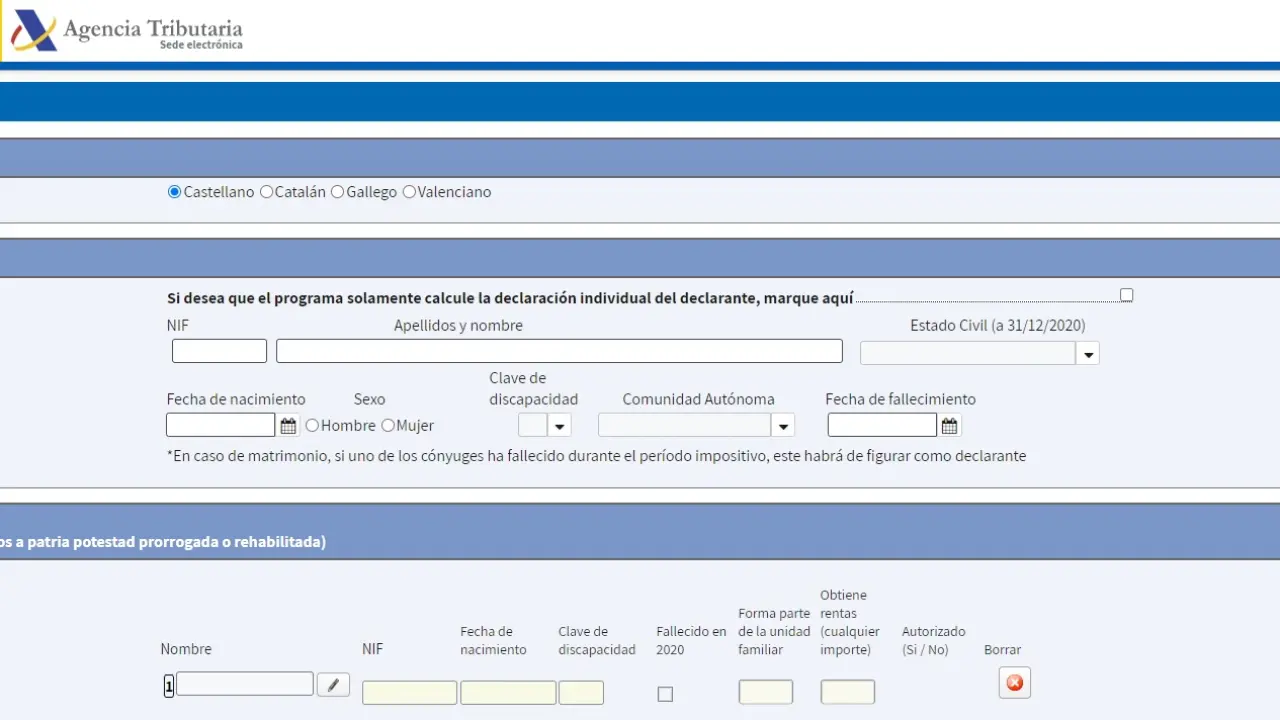Tick the Fallecido en 2020 checkbox

pos(665,694)
